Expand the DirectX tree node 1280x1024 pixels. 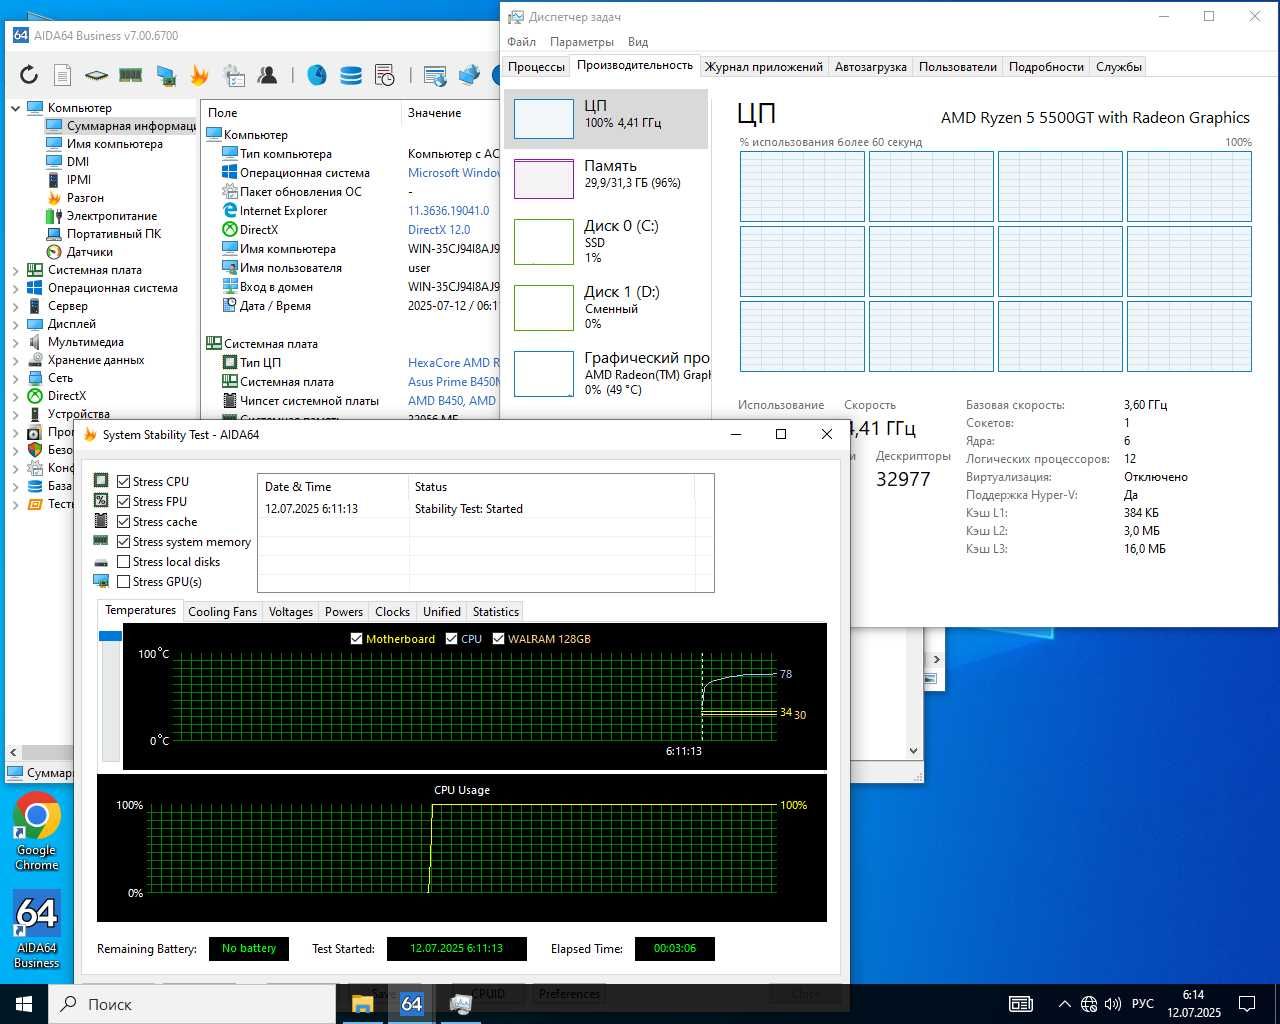[x=15, y=396]
